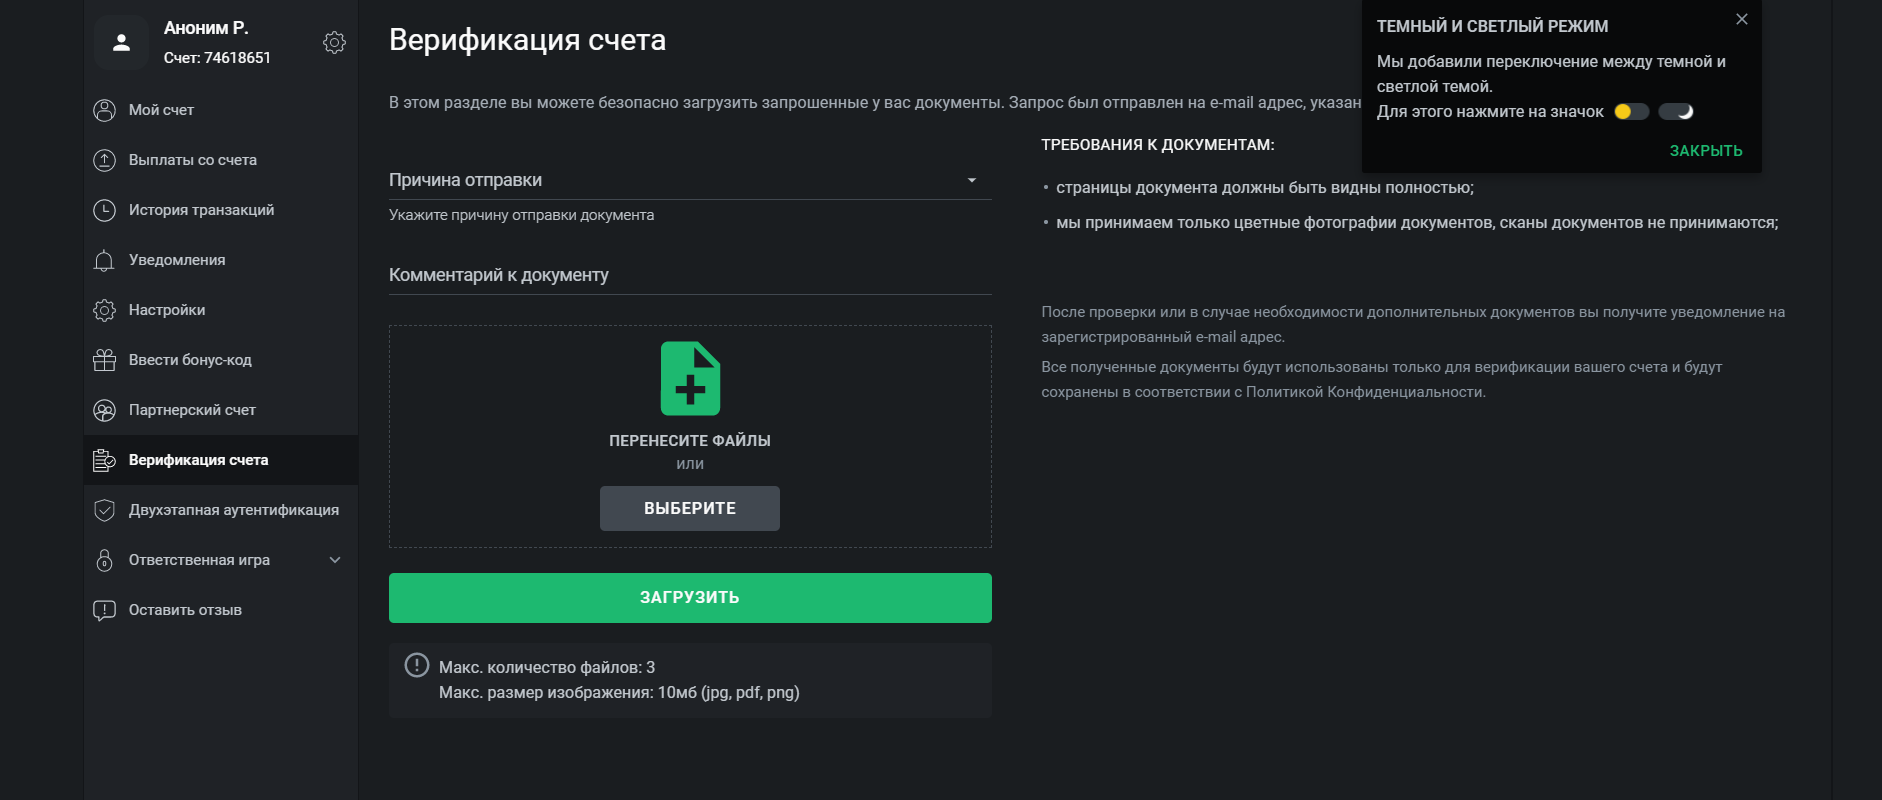
Task: Go to Выплаты со счета
Action: 192,160
